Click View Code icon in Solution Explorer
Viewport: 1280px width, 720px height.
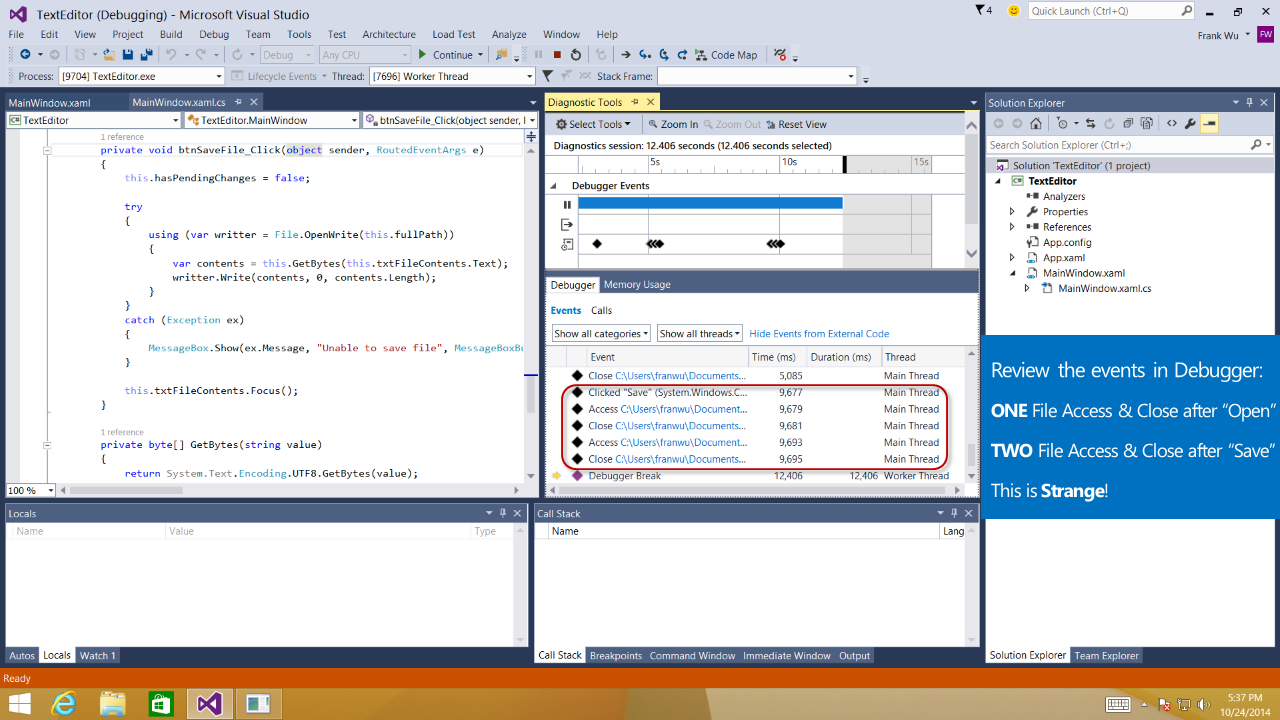point(1171,124)
